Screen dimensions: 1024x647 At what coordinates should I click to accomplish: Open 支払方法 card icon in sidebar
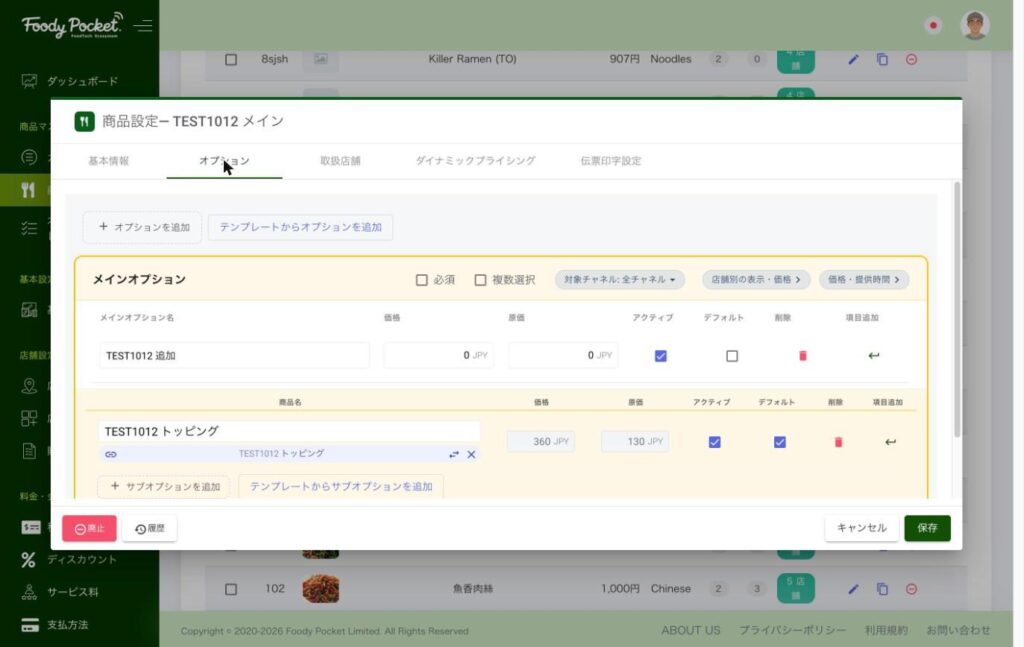30,625
